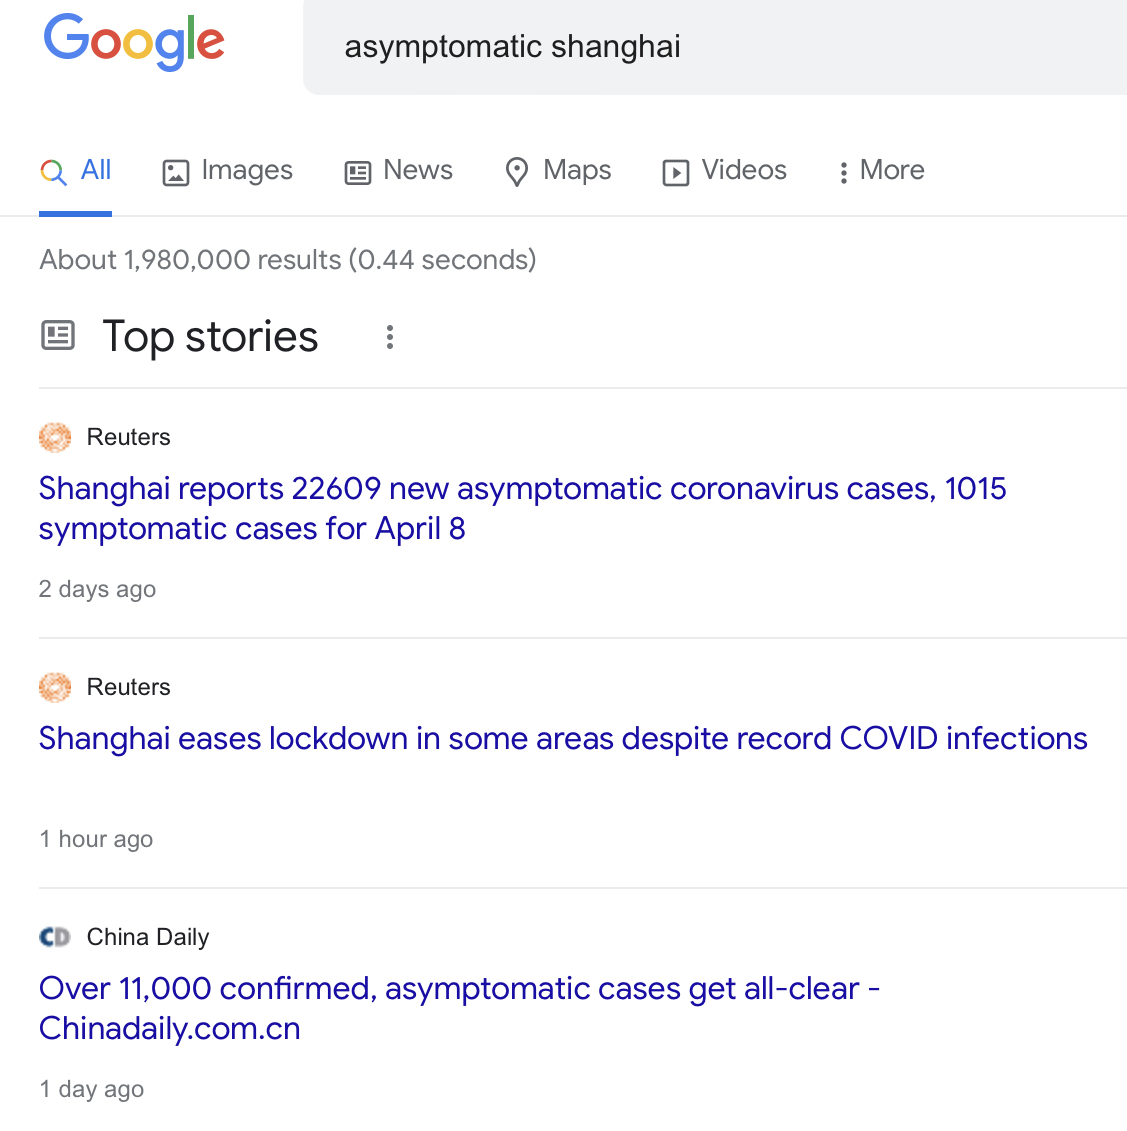Screen dimensions: 1127x1131
Task: Click the first Reuters source icon
Action: [55, 437]
